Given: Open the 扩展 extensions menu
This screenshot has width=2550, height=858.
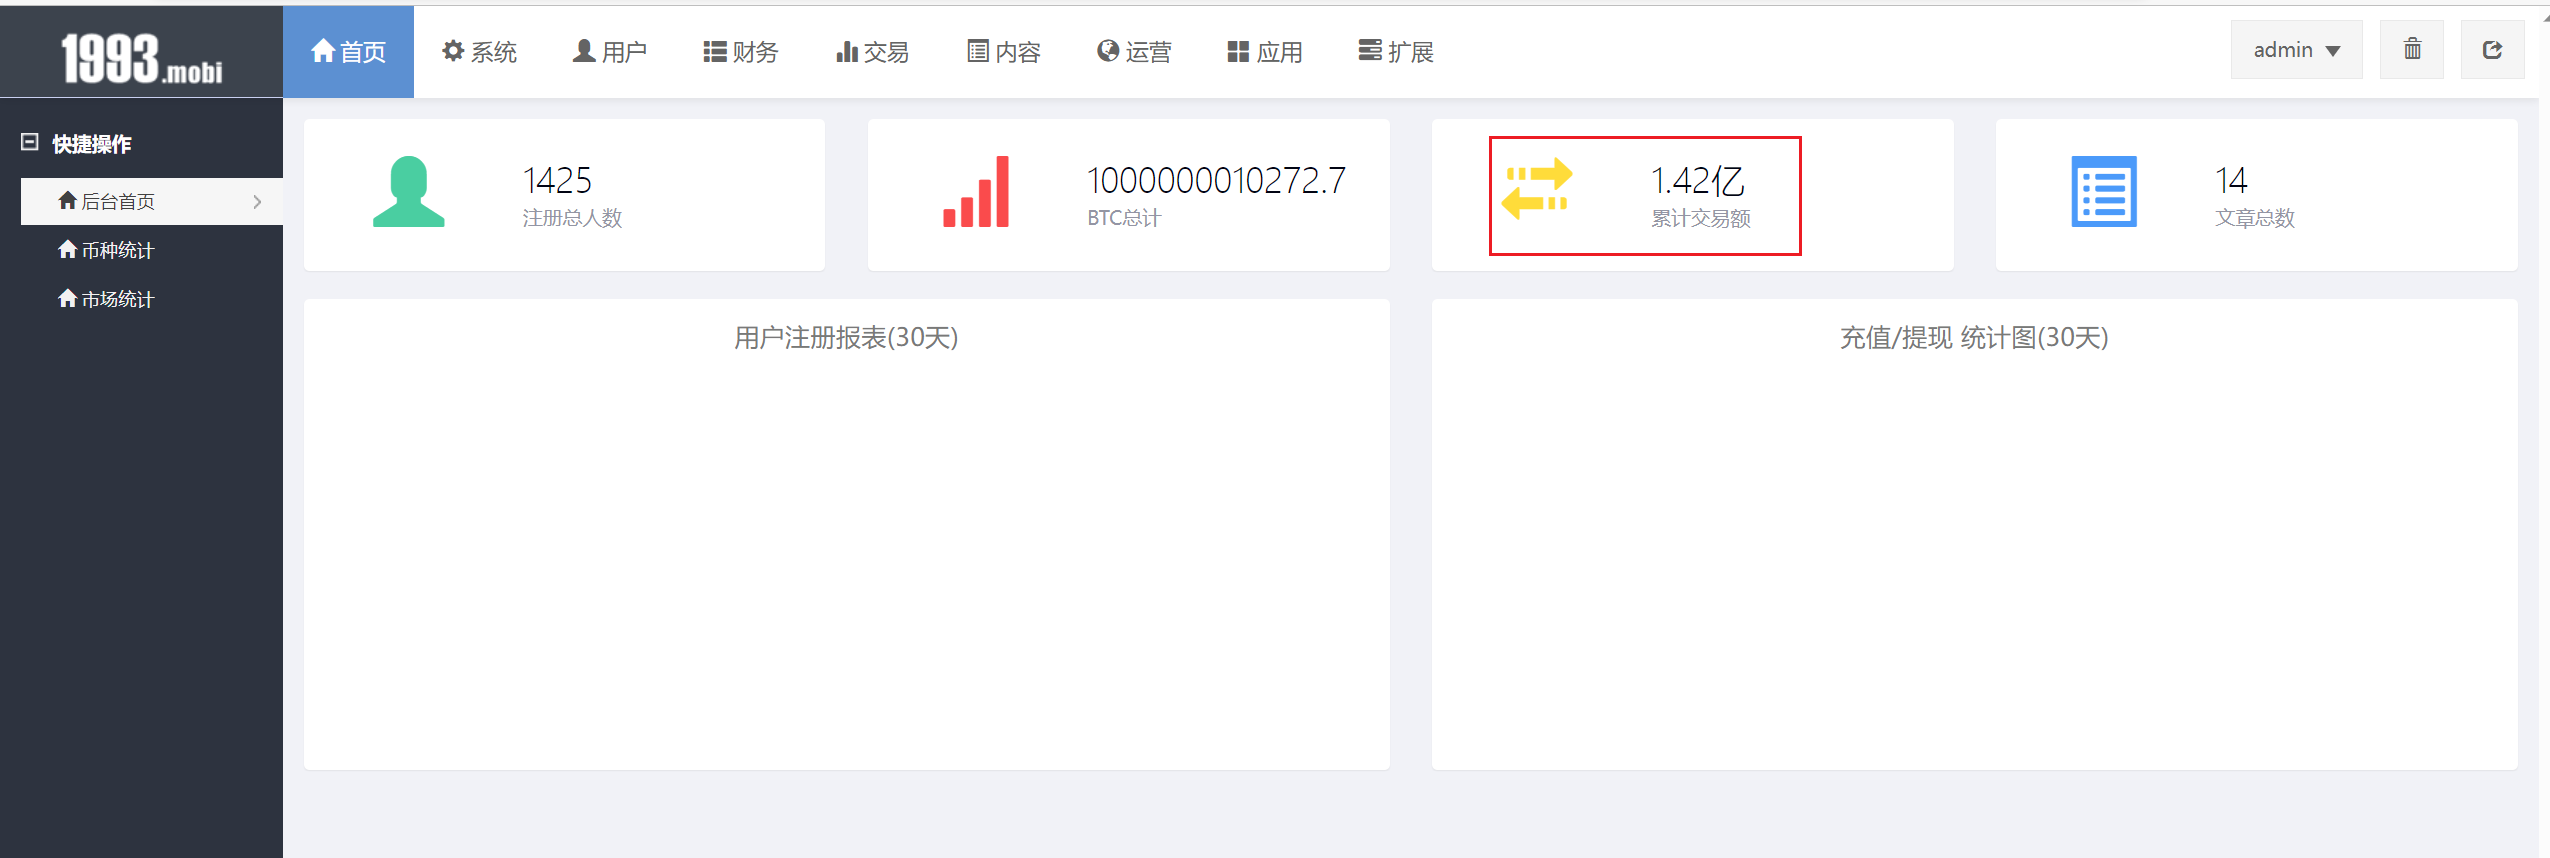Looking at the screenshot, I should tap(1396, 52).
